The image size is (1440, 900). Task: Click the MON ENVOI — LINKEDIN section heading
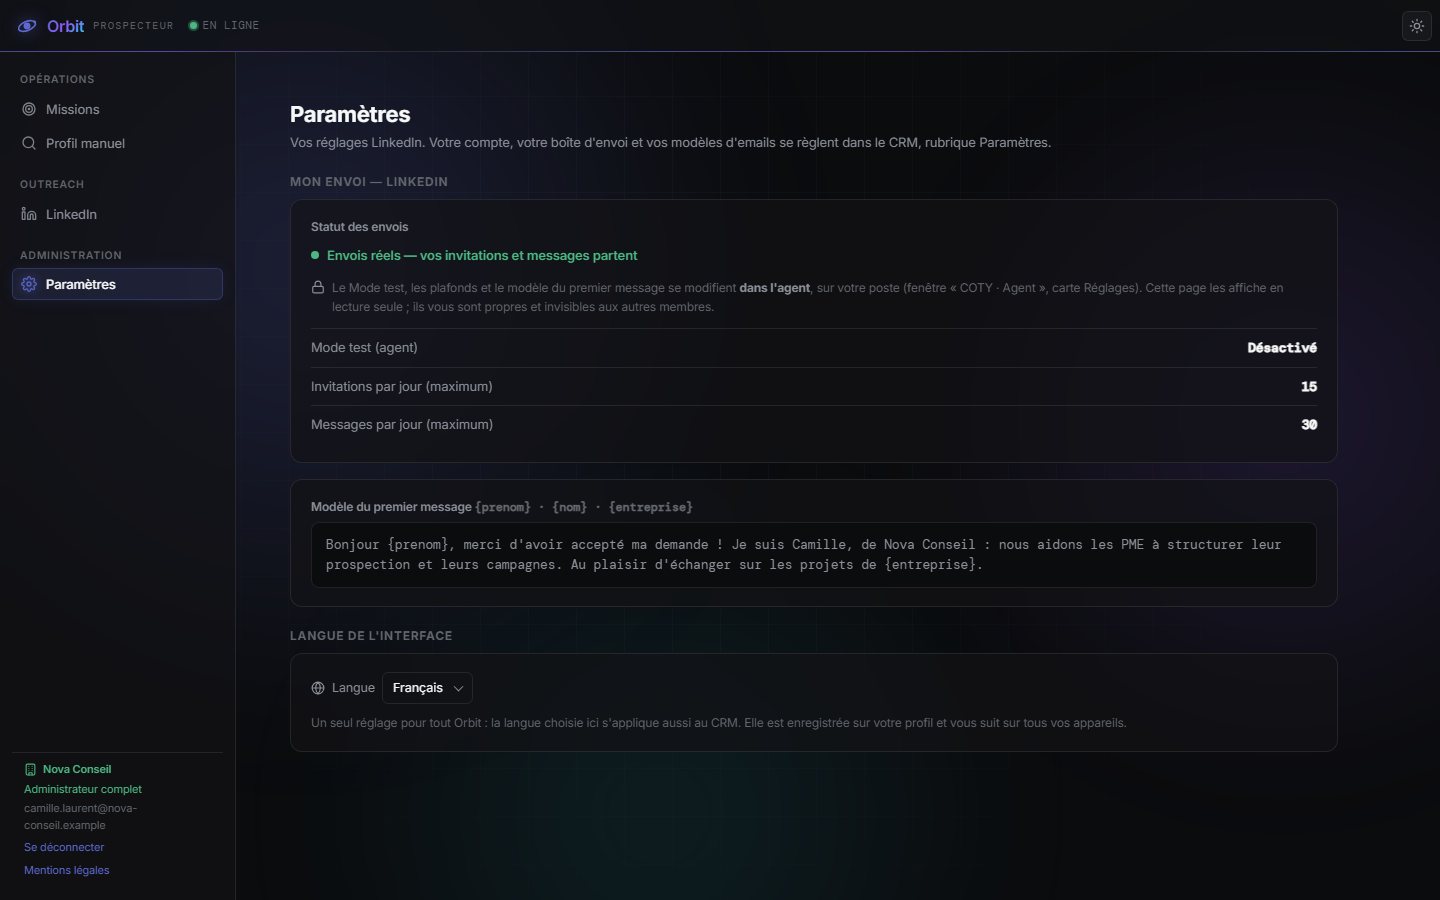369,182
